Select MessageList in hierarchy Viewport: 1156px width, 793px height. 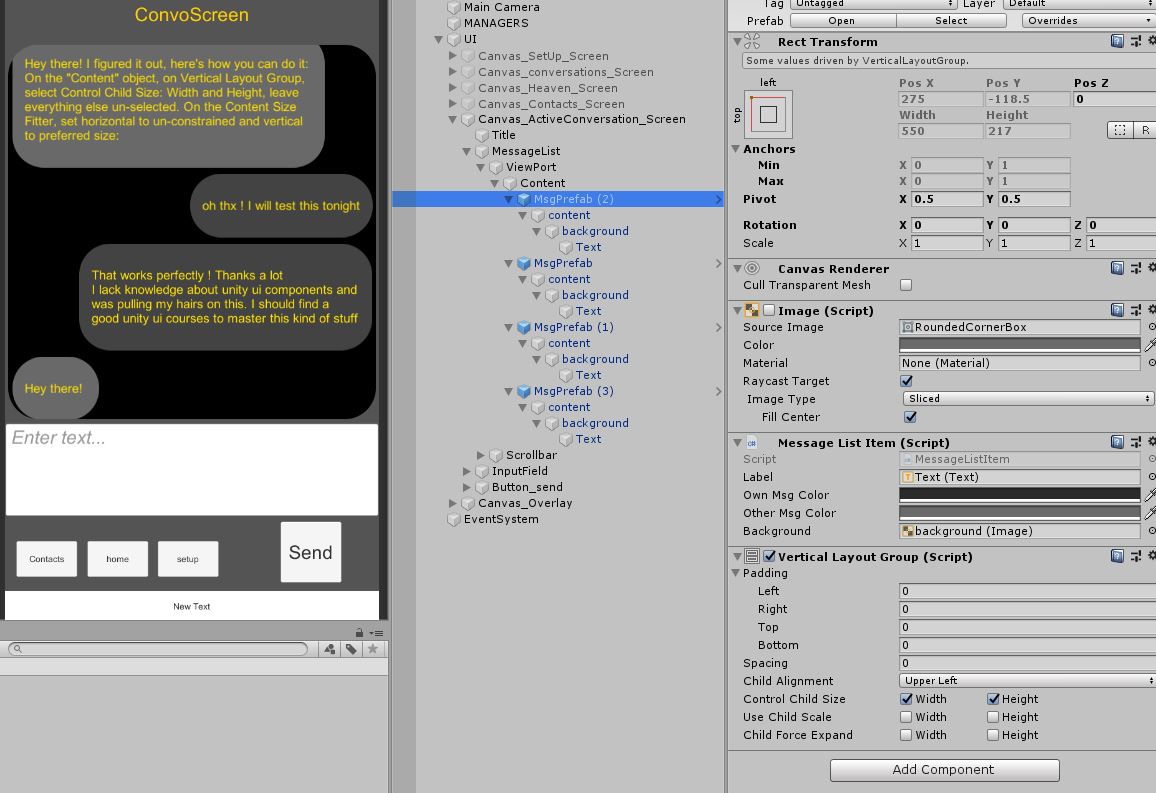pos(526,151)
